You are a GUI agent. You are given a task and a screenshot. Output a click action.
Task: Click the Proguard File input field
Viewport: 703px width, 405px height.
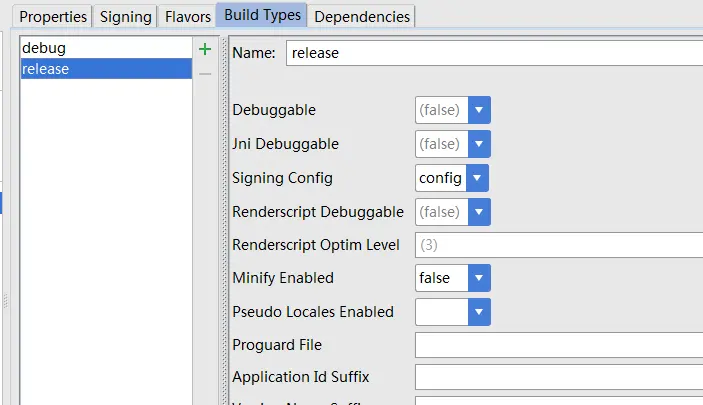pos(558,345)
